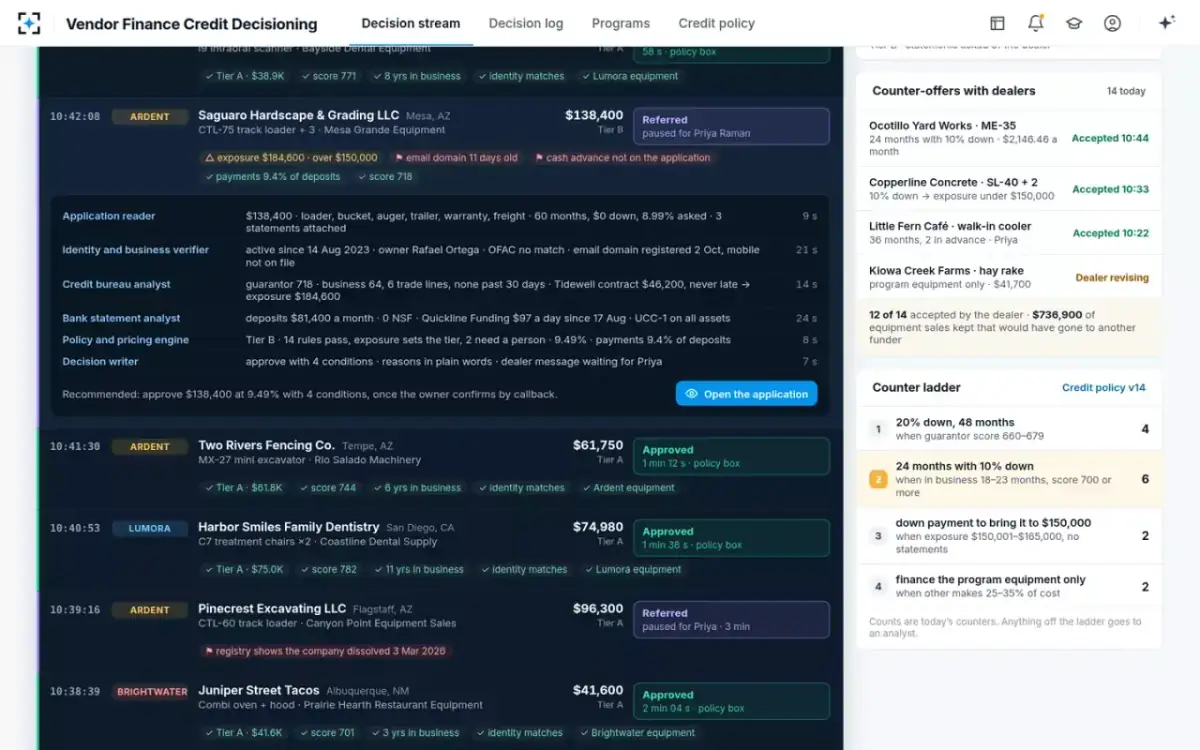Click step 1 badge in Counter ladder
The width and height of the screenshot is (1200, 750).
pyautogui.click(x=878, y=429)
